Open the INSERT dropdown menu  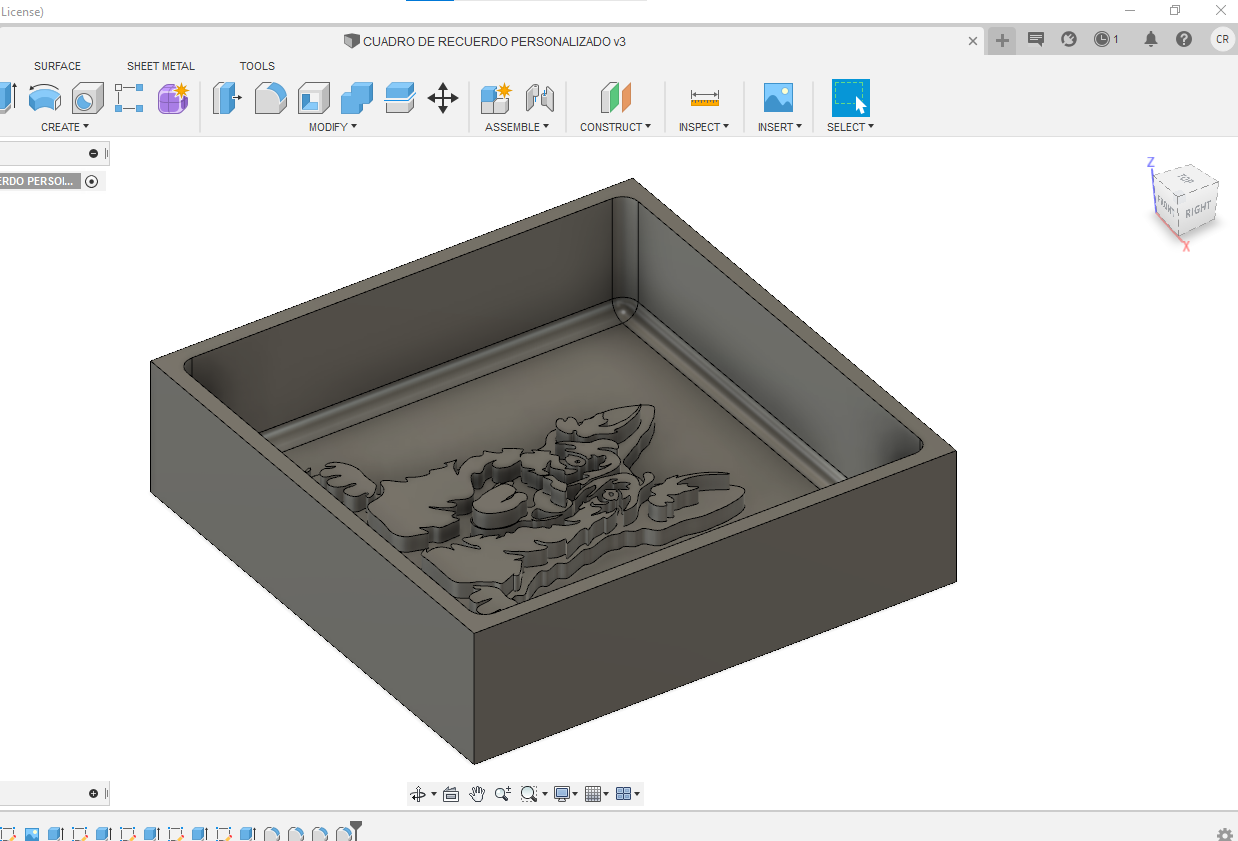point(780,127)
